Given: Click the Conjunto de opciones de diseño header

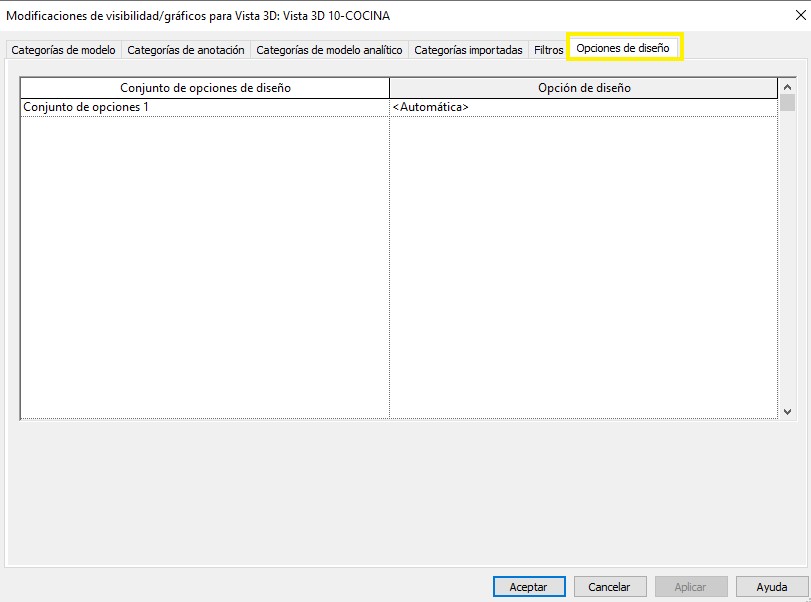Looking at the screenshot, I should coord(205,88).
